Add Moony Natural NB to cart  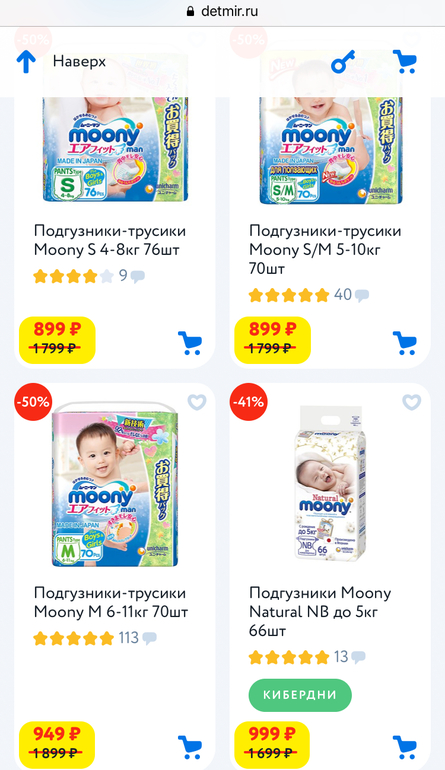(x=405, y=747)
